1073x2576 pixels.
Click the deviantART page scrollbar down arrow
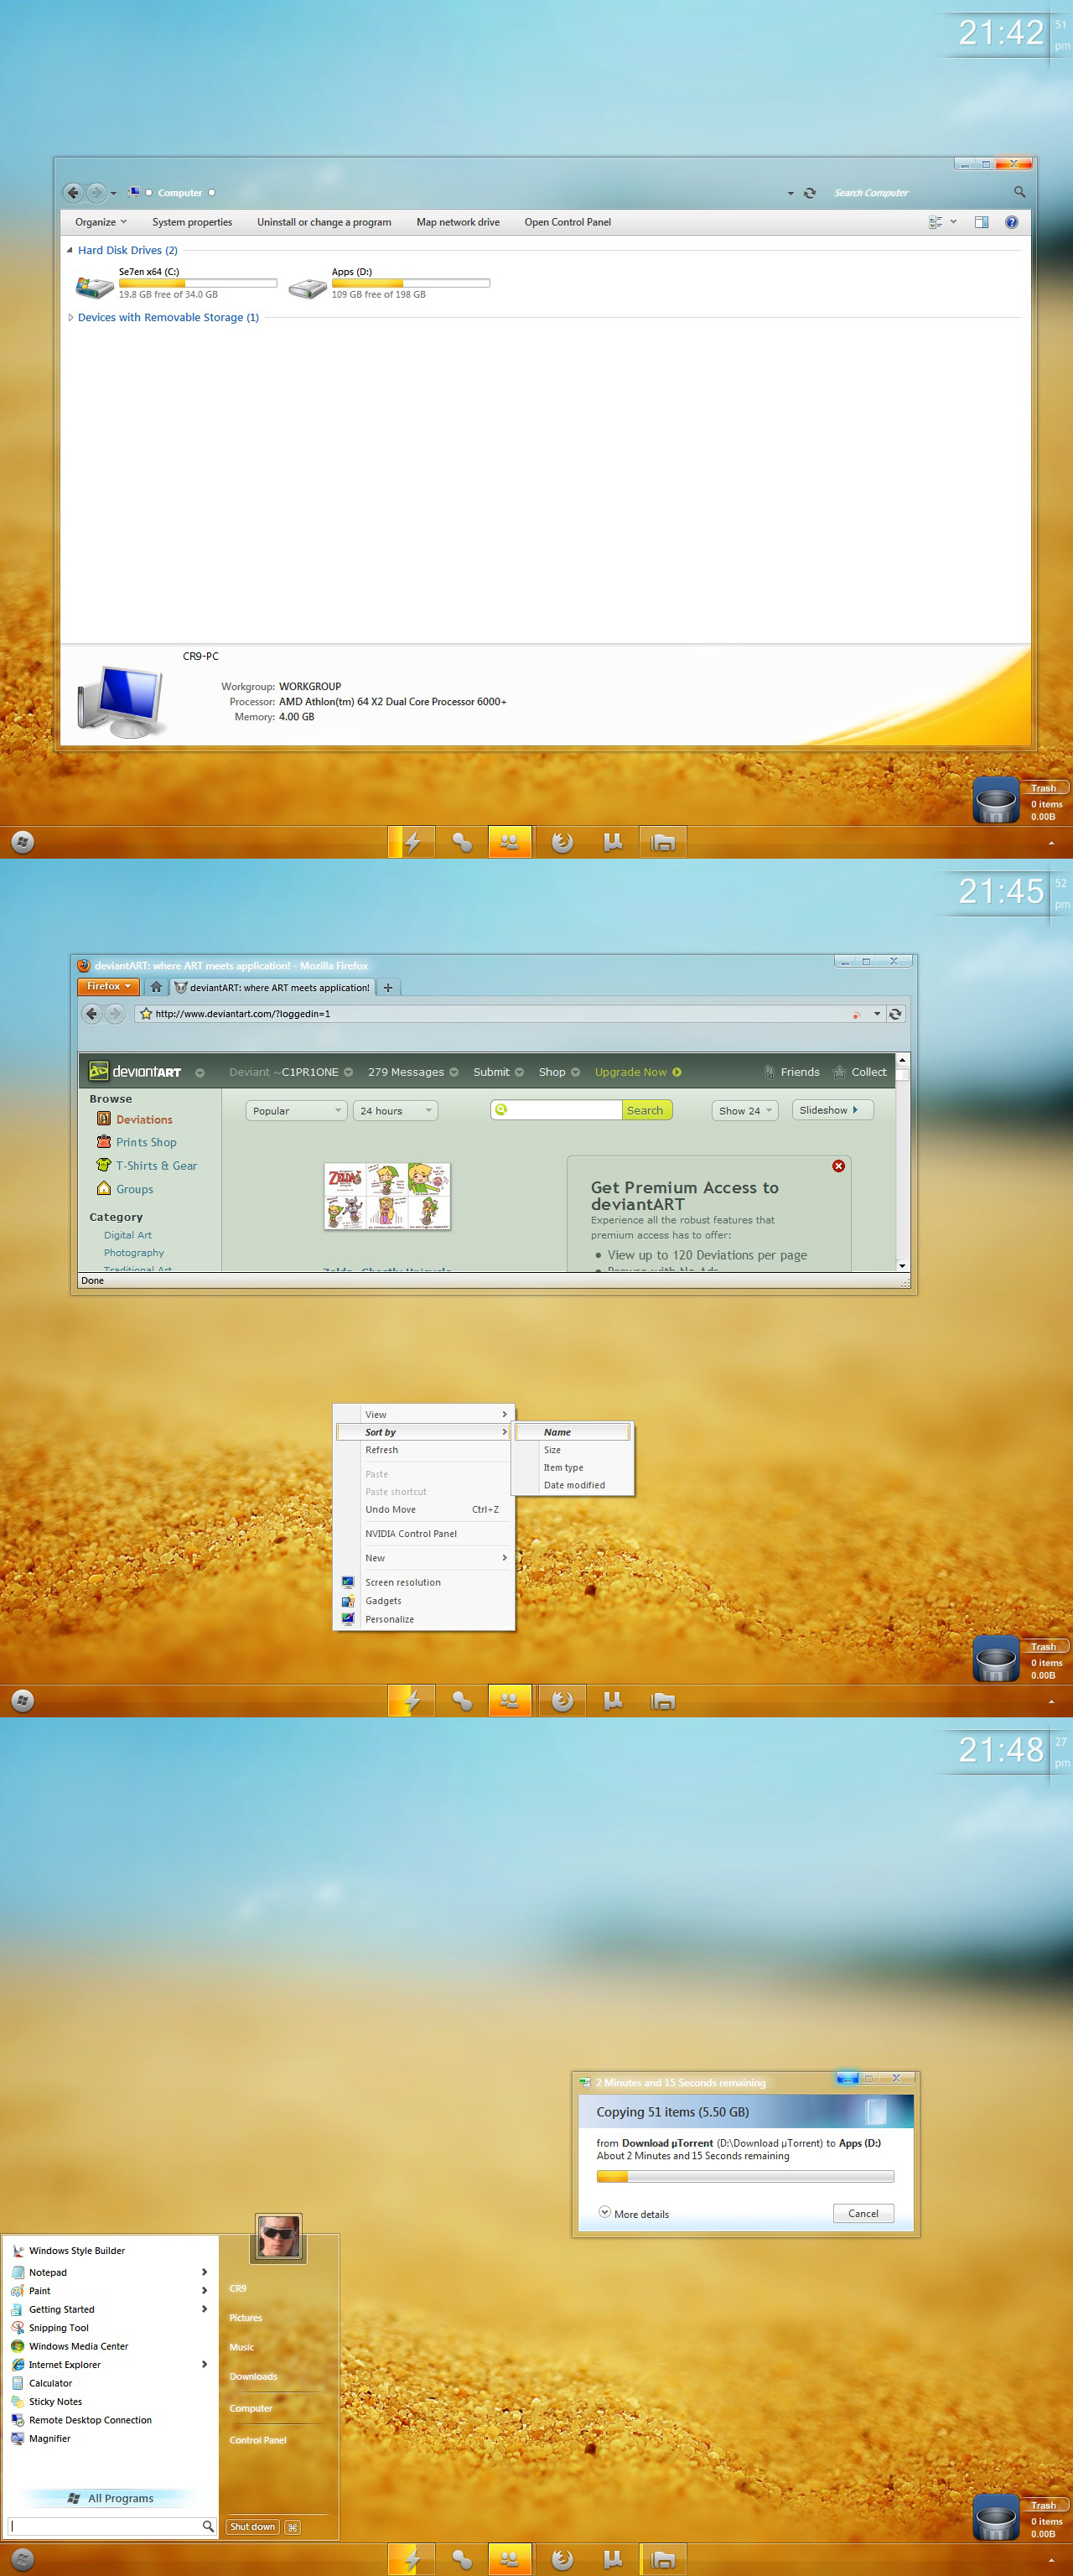902,1265
